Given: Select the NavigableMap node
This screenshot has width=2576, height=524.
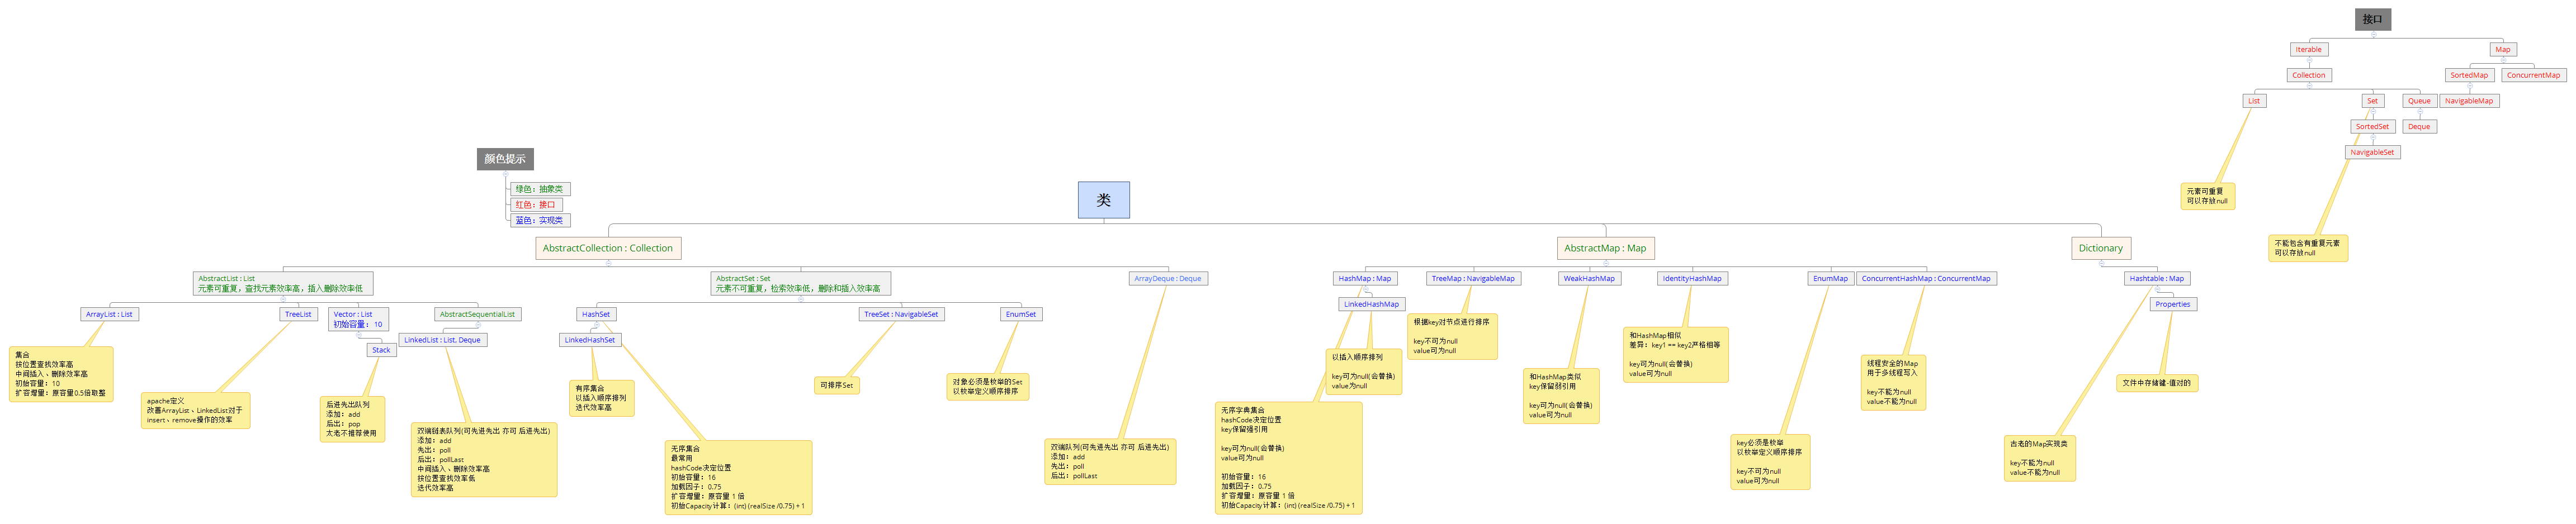Looking at the screenshot, I should point(2469,101).
